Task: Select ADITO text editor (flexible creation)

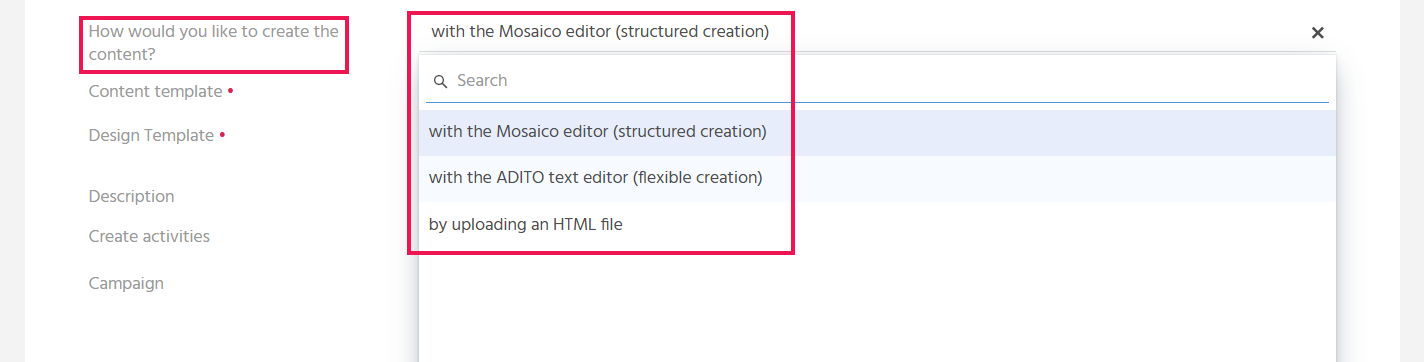Action: (x=877, y=178)
